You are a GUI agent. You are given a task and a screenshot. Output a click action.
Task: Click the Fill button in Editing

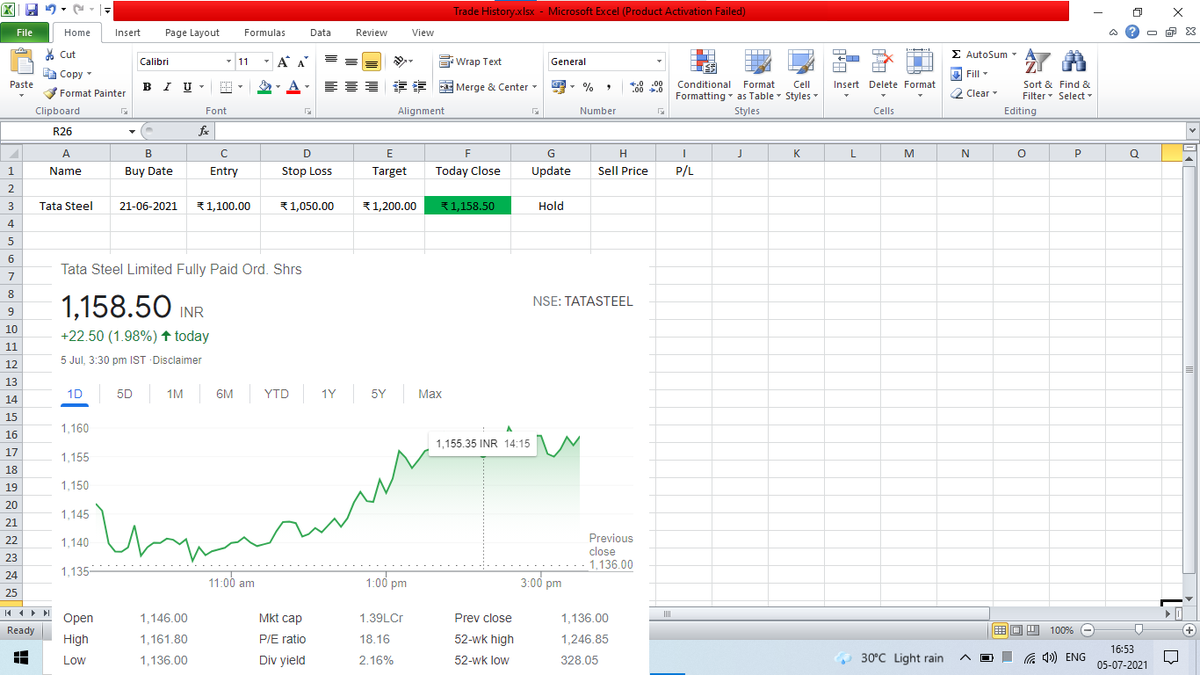click(x=968, y=74)
